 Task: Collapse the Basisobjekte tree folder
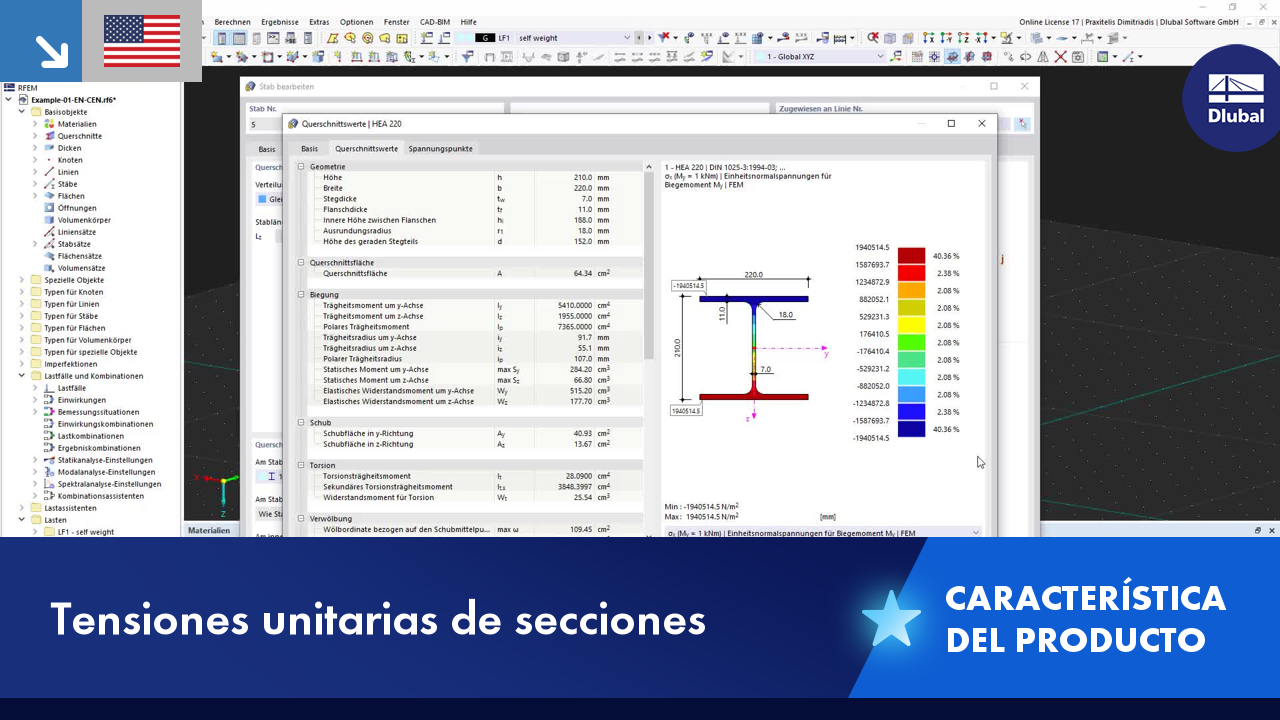pos(22,112)
